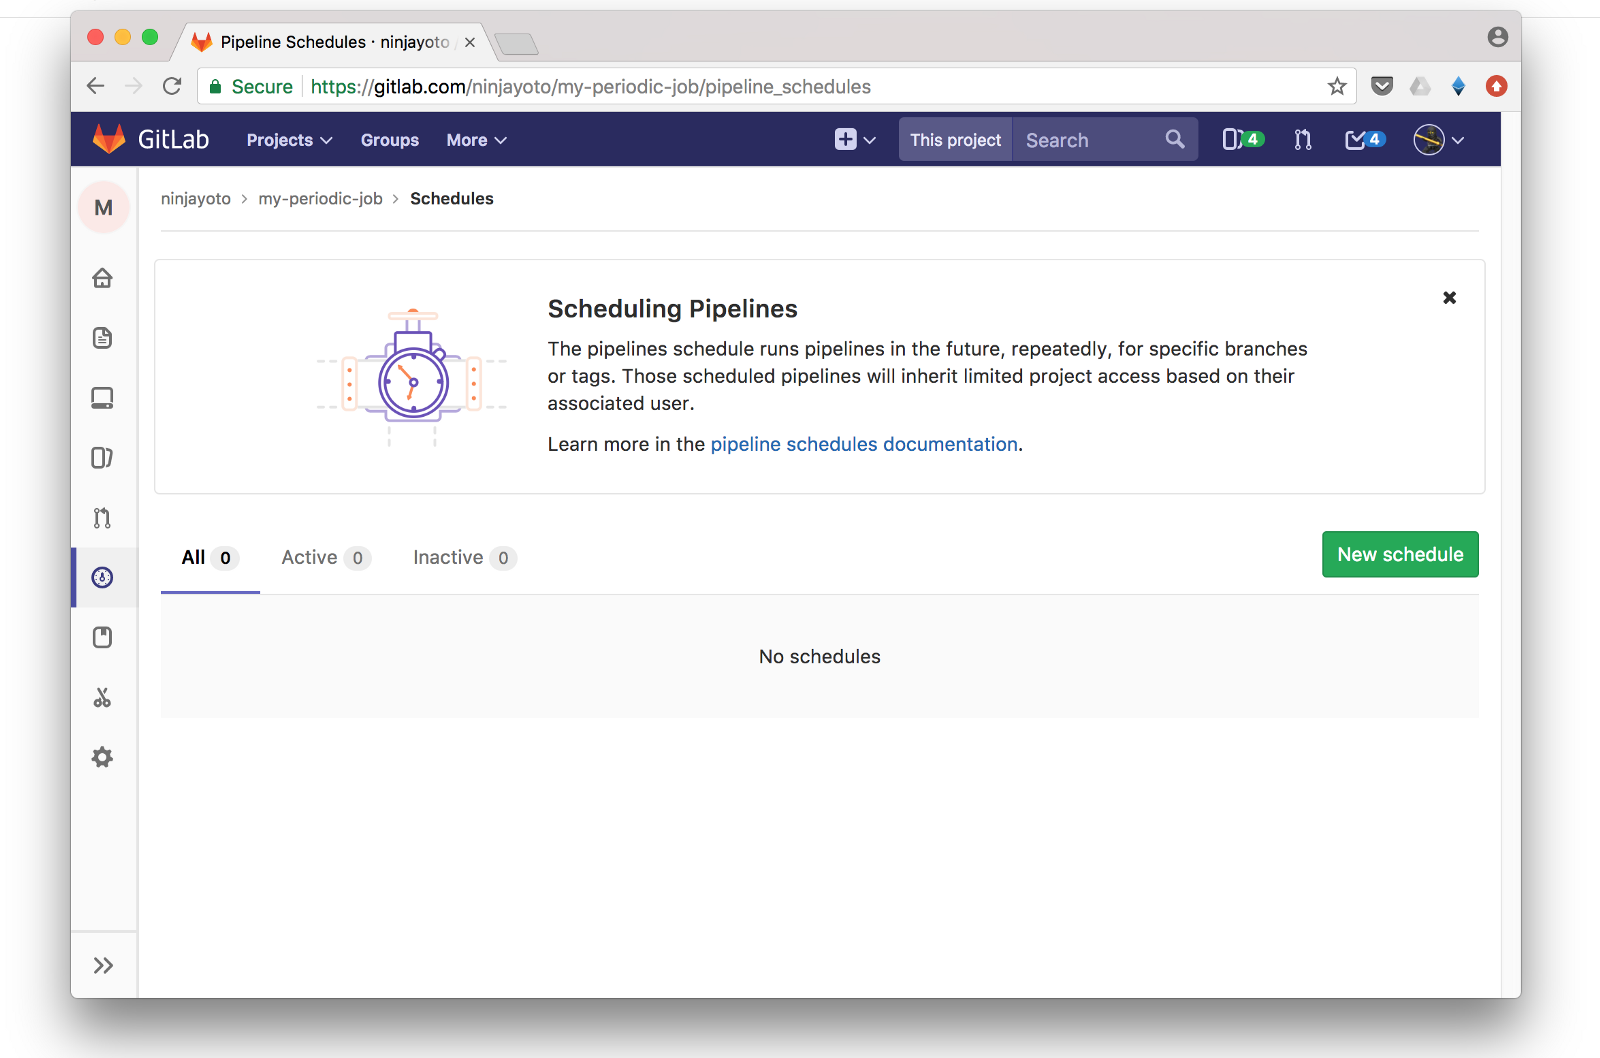Open the project home icon in sidebar
The width and height of the screenshot is (1600, 1058).
click(x=102, y=278)
